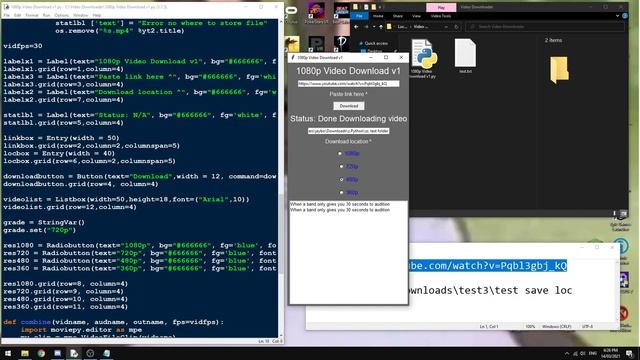640x360 pixels.
Task: Open the Format menu in IDLE editor
Action: (32, 15)
